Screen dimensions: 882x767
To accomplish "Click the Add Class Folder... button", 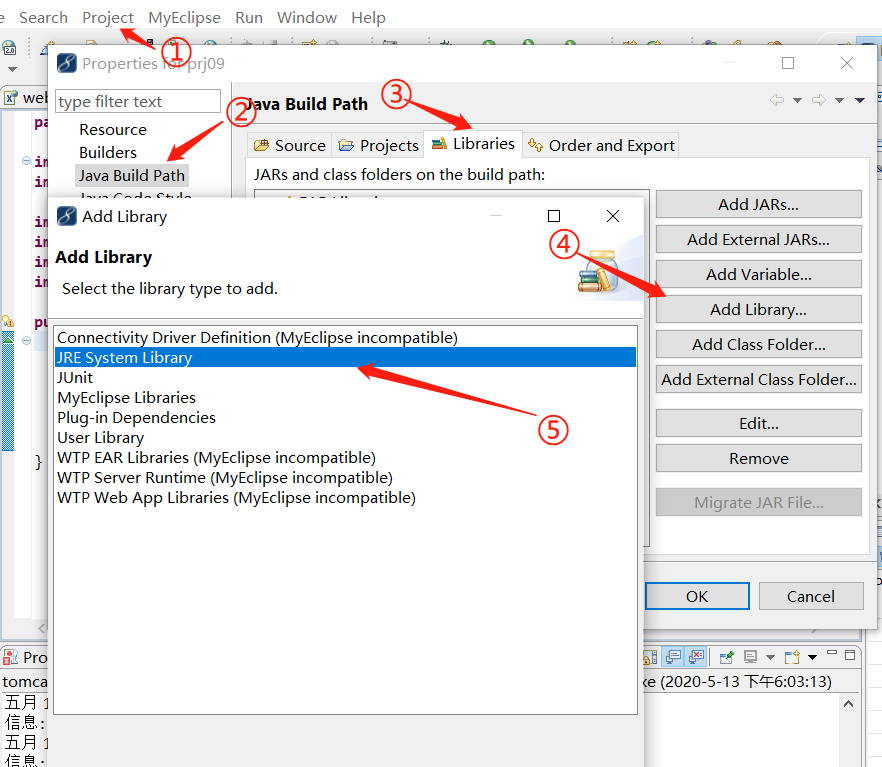I will pyautogui.click(x=758, y=344).
